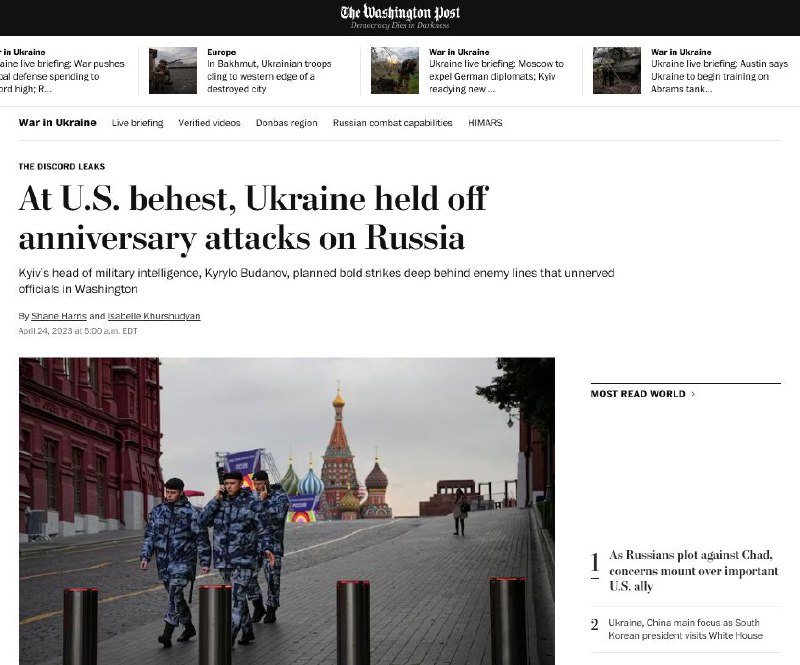Screen dimensions: 800x665
Task: Read most-read story about Russians and Chad
Action: (693, 570)
